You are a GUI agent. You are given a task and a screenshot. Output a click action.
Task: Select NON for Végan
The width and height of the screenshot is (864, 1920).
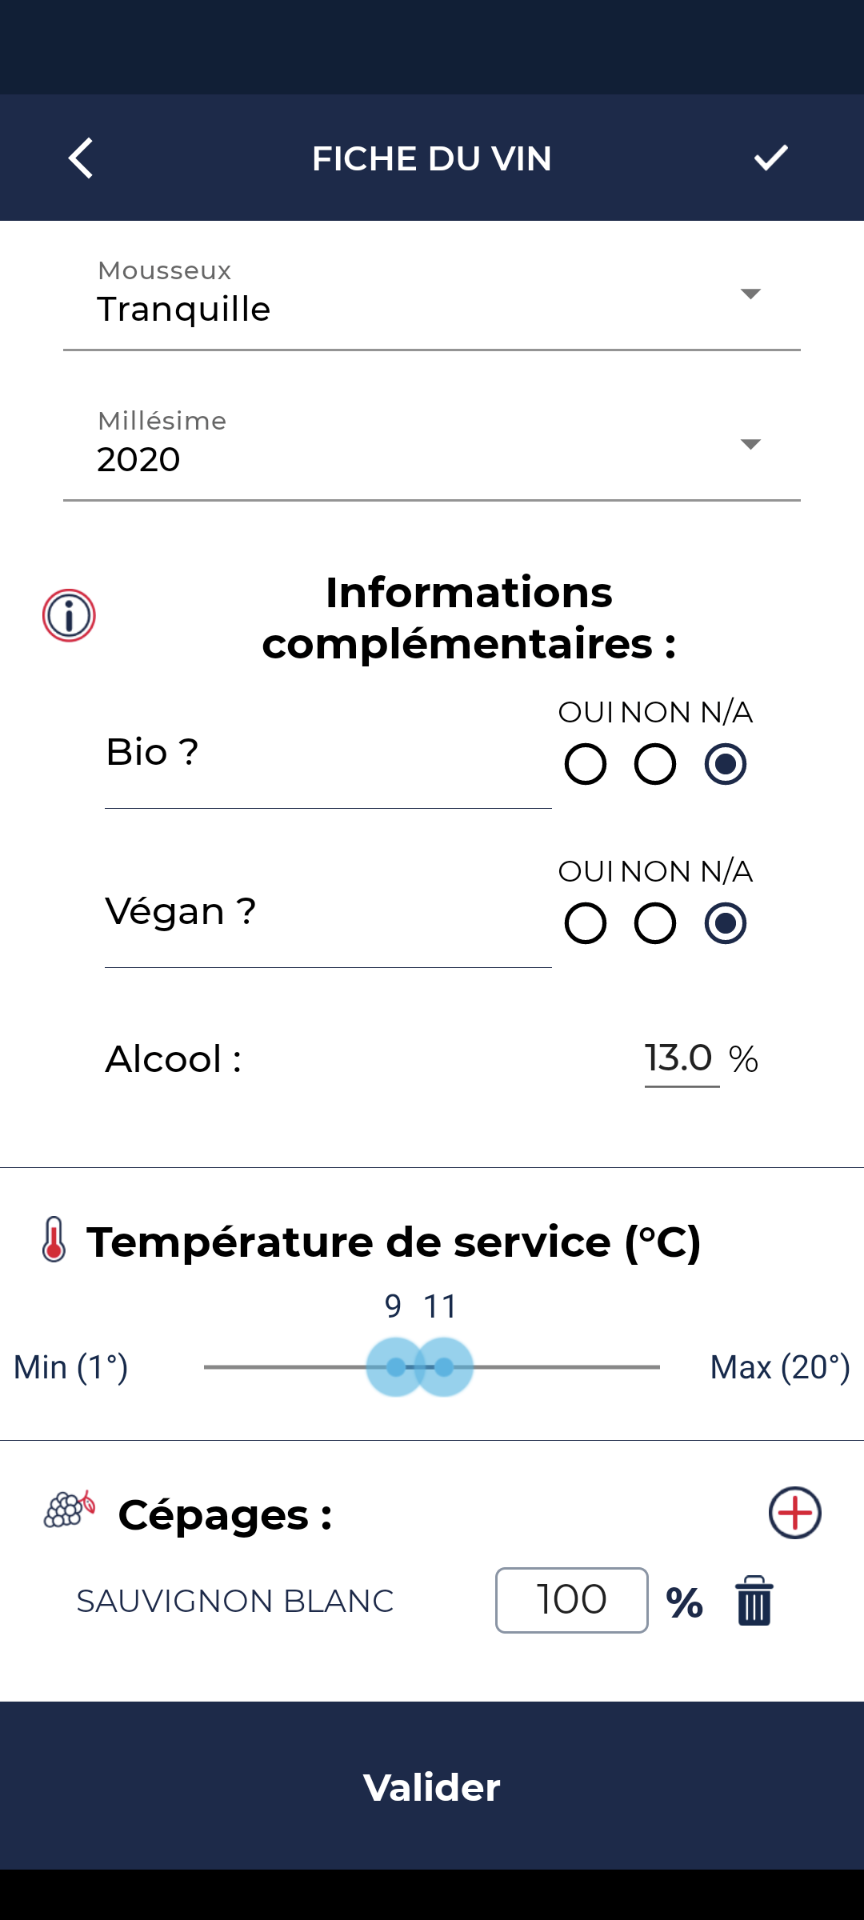655,924
